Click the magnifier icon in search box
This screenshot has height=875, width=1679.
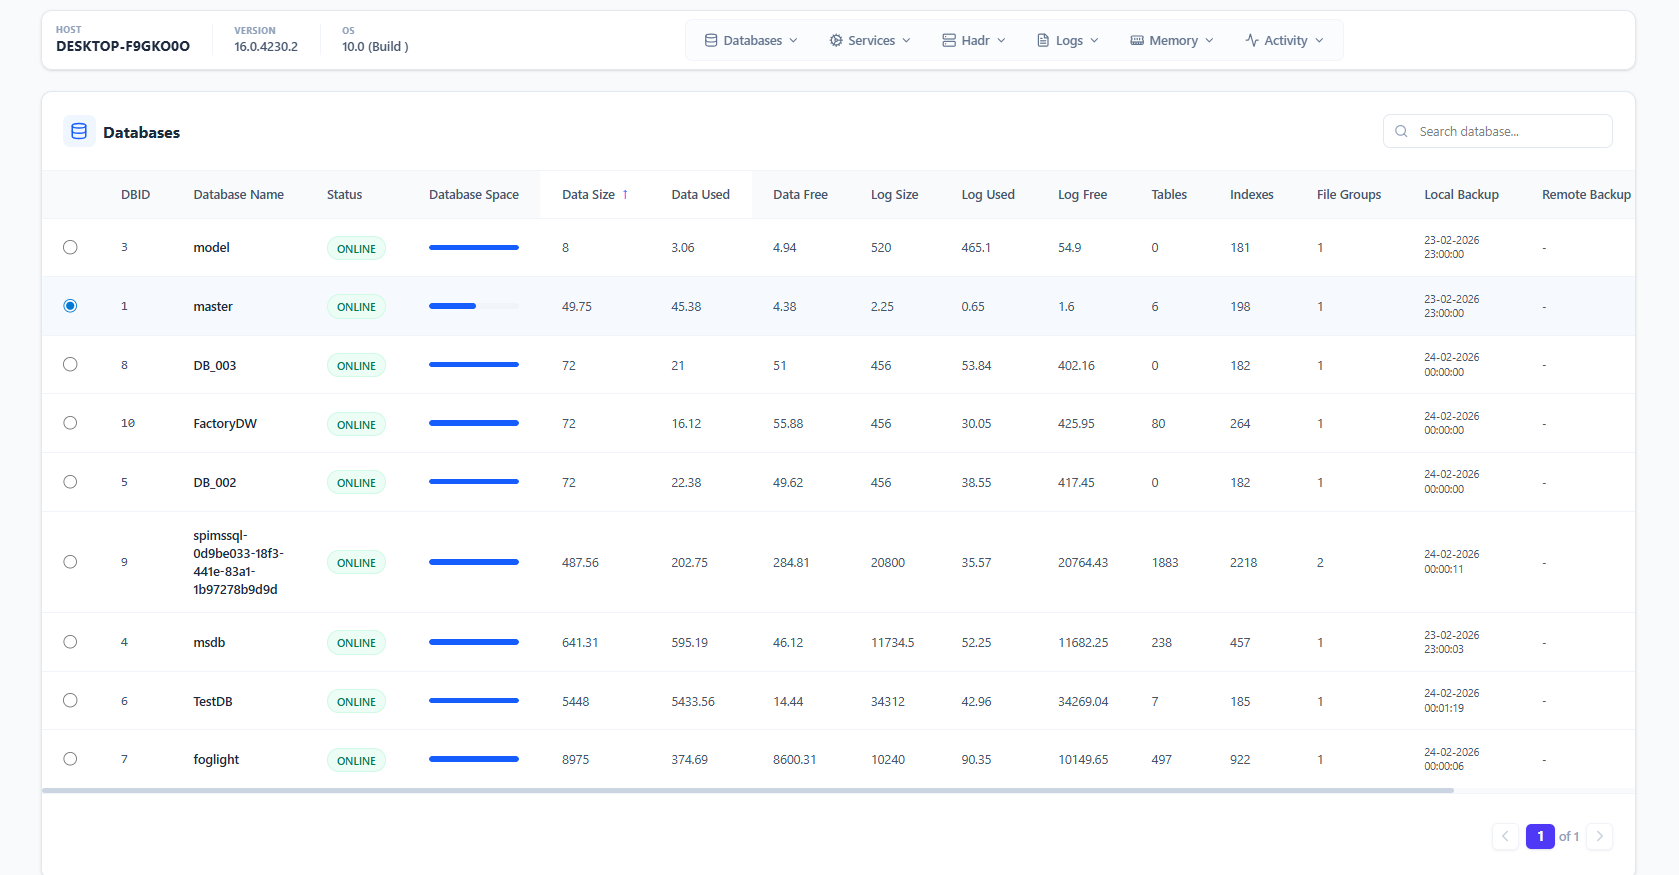coord(1401,132)
